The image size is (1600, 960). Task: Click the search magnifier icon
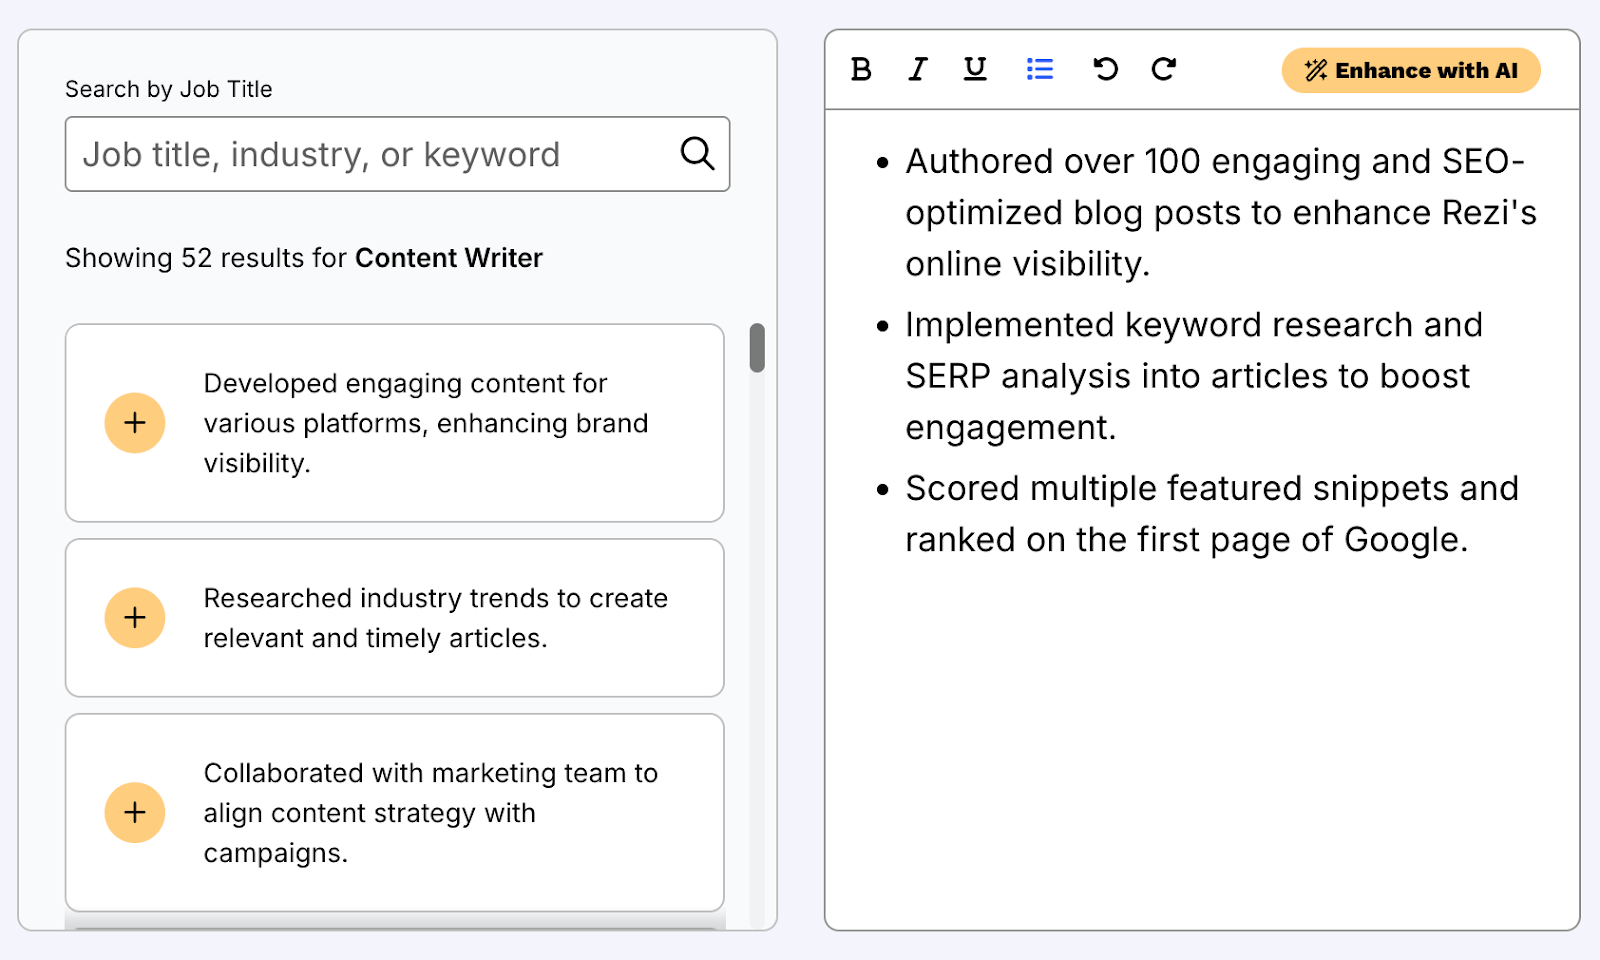coord(697,154)
